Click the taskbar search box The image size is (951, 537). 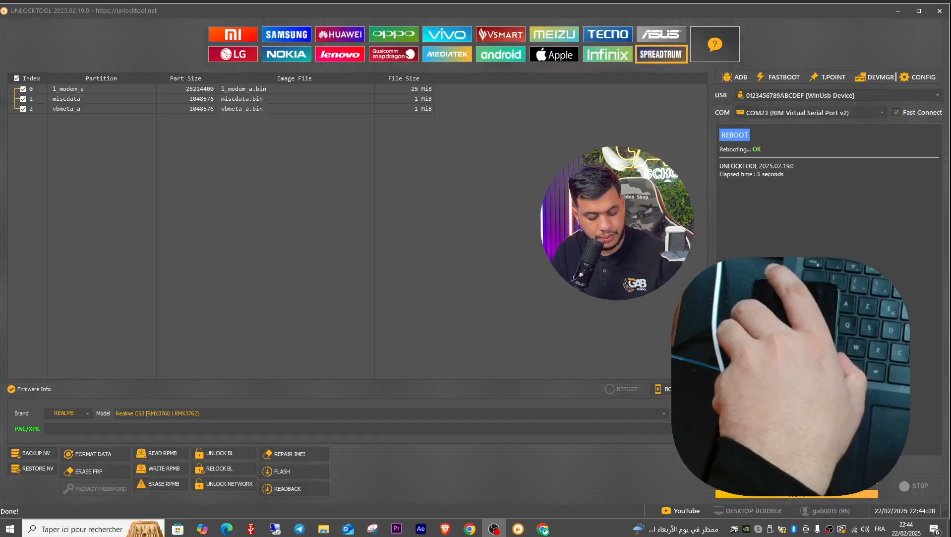pyautogui.click(x=93, y=529)
